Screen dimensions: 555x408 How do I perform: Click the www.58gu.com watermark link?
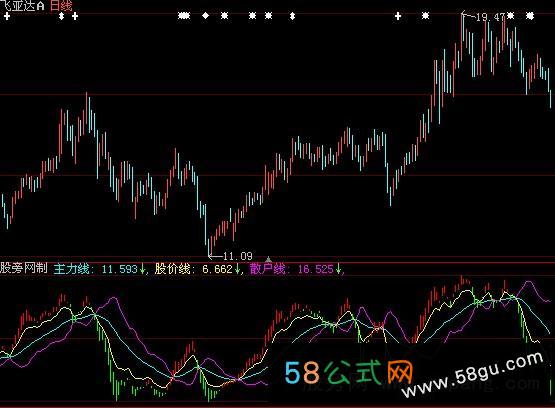point(473,375)
